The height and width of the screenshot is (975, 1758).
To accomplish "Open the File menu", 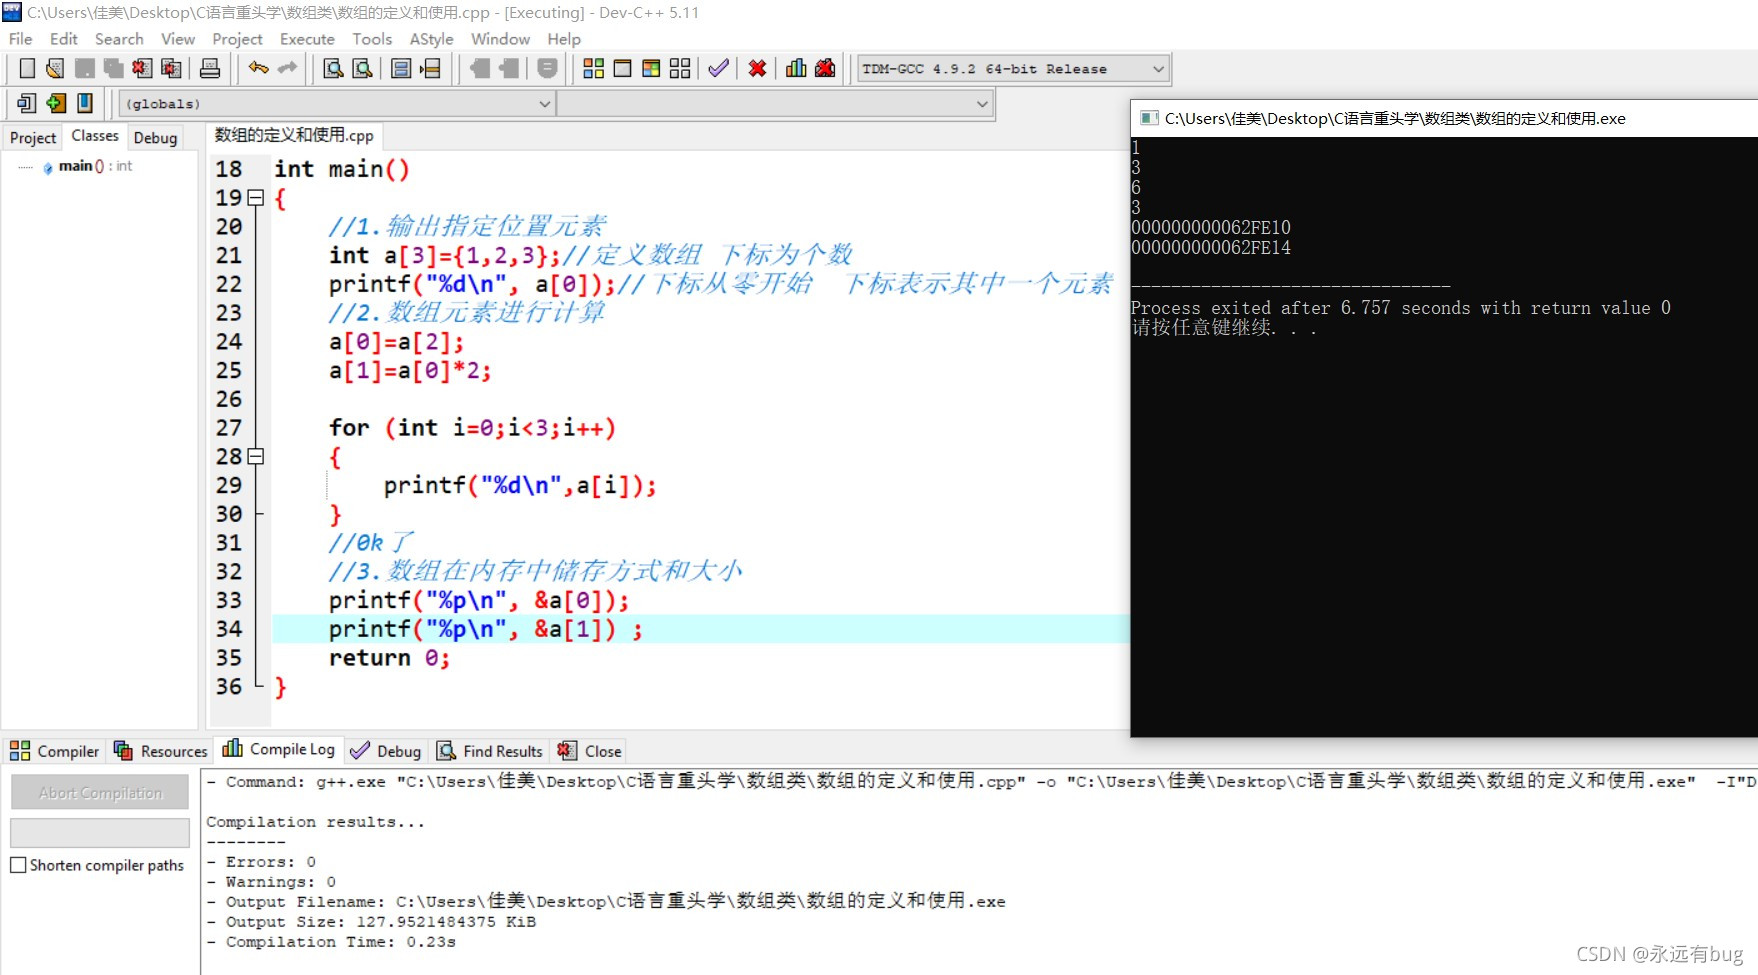I will coord(20,39).
